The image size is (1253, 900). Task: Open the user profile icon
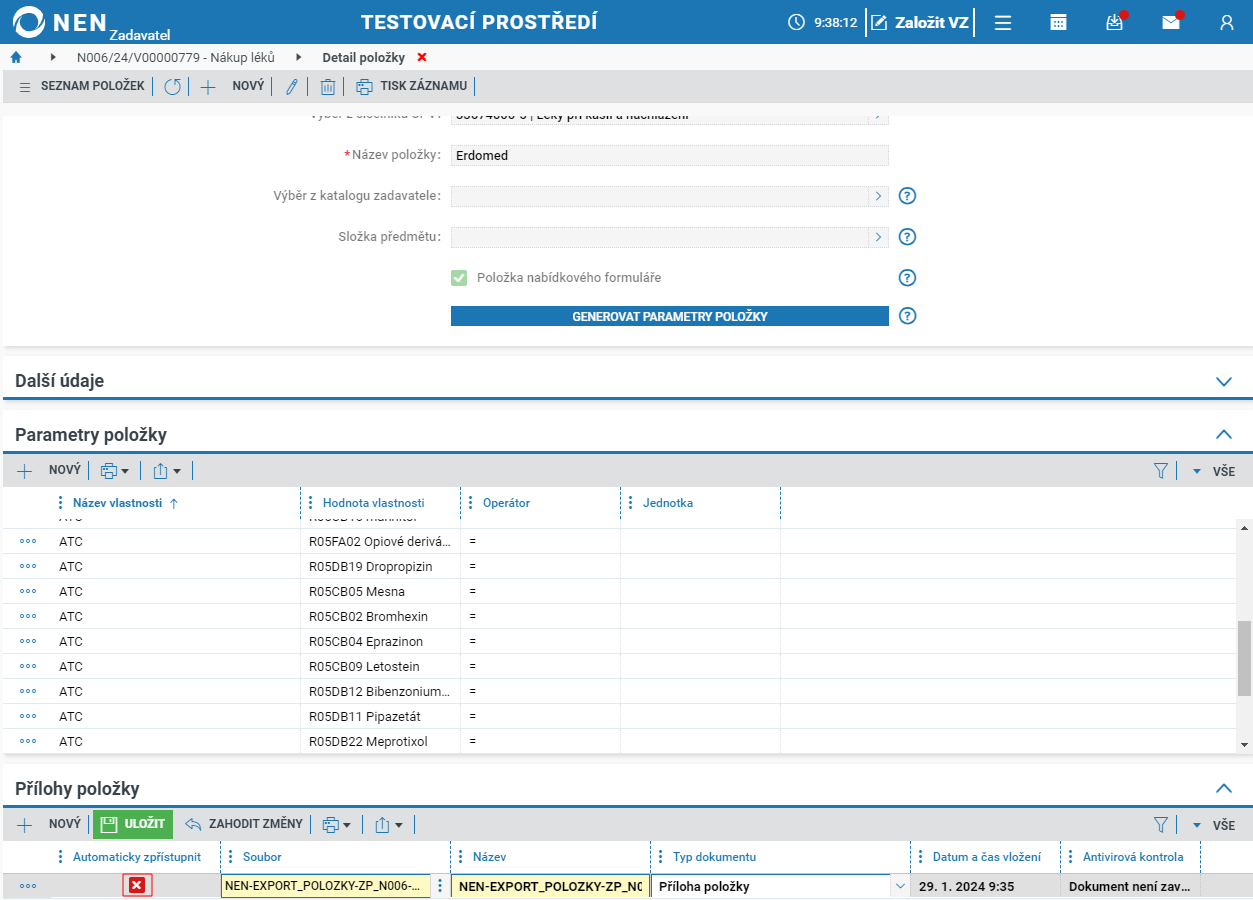[1227, 22]
